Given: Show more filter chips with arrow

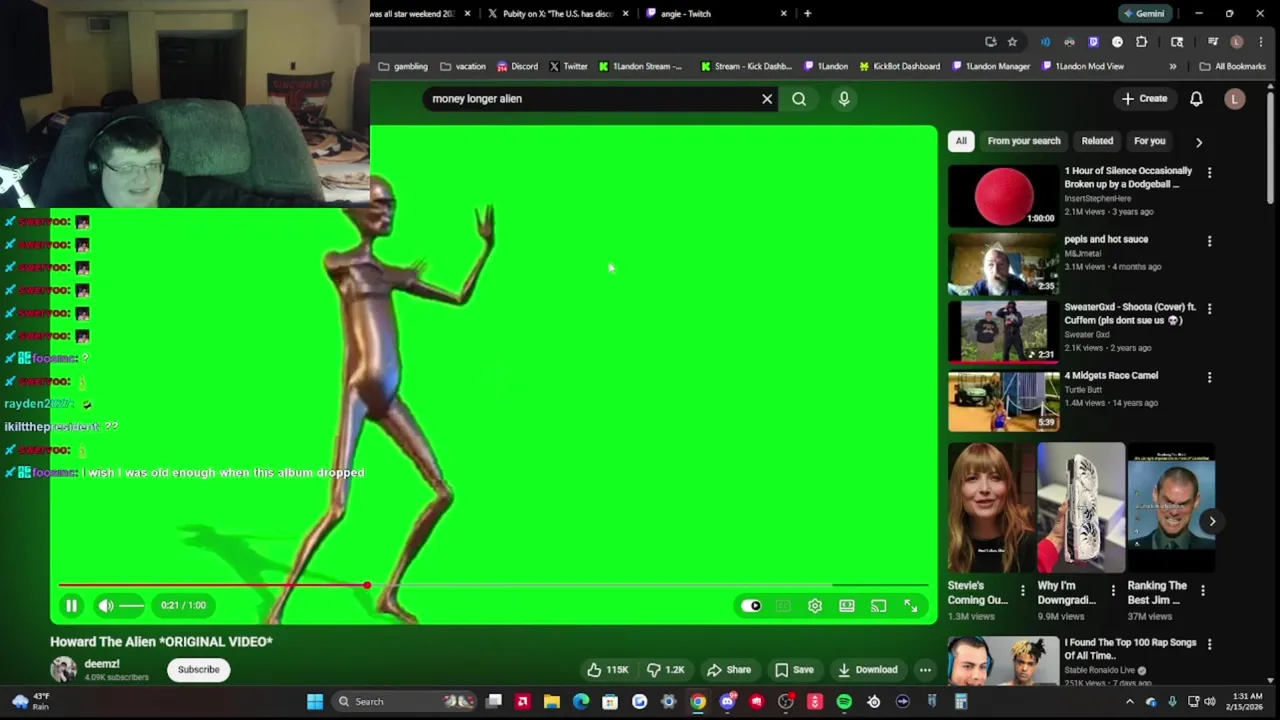Looking at the screenshot, I should (x=1199, y=142).
